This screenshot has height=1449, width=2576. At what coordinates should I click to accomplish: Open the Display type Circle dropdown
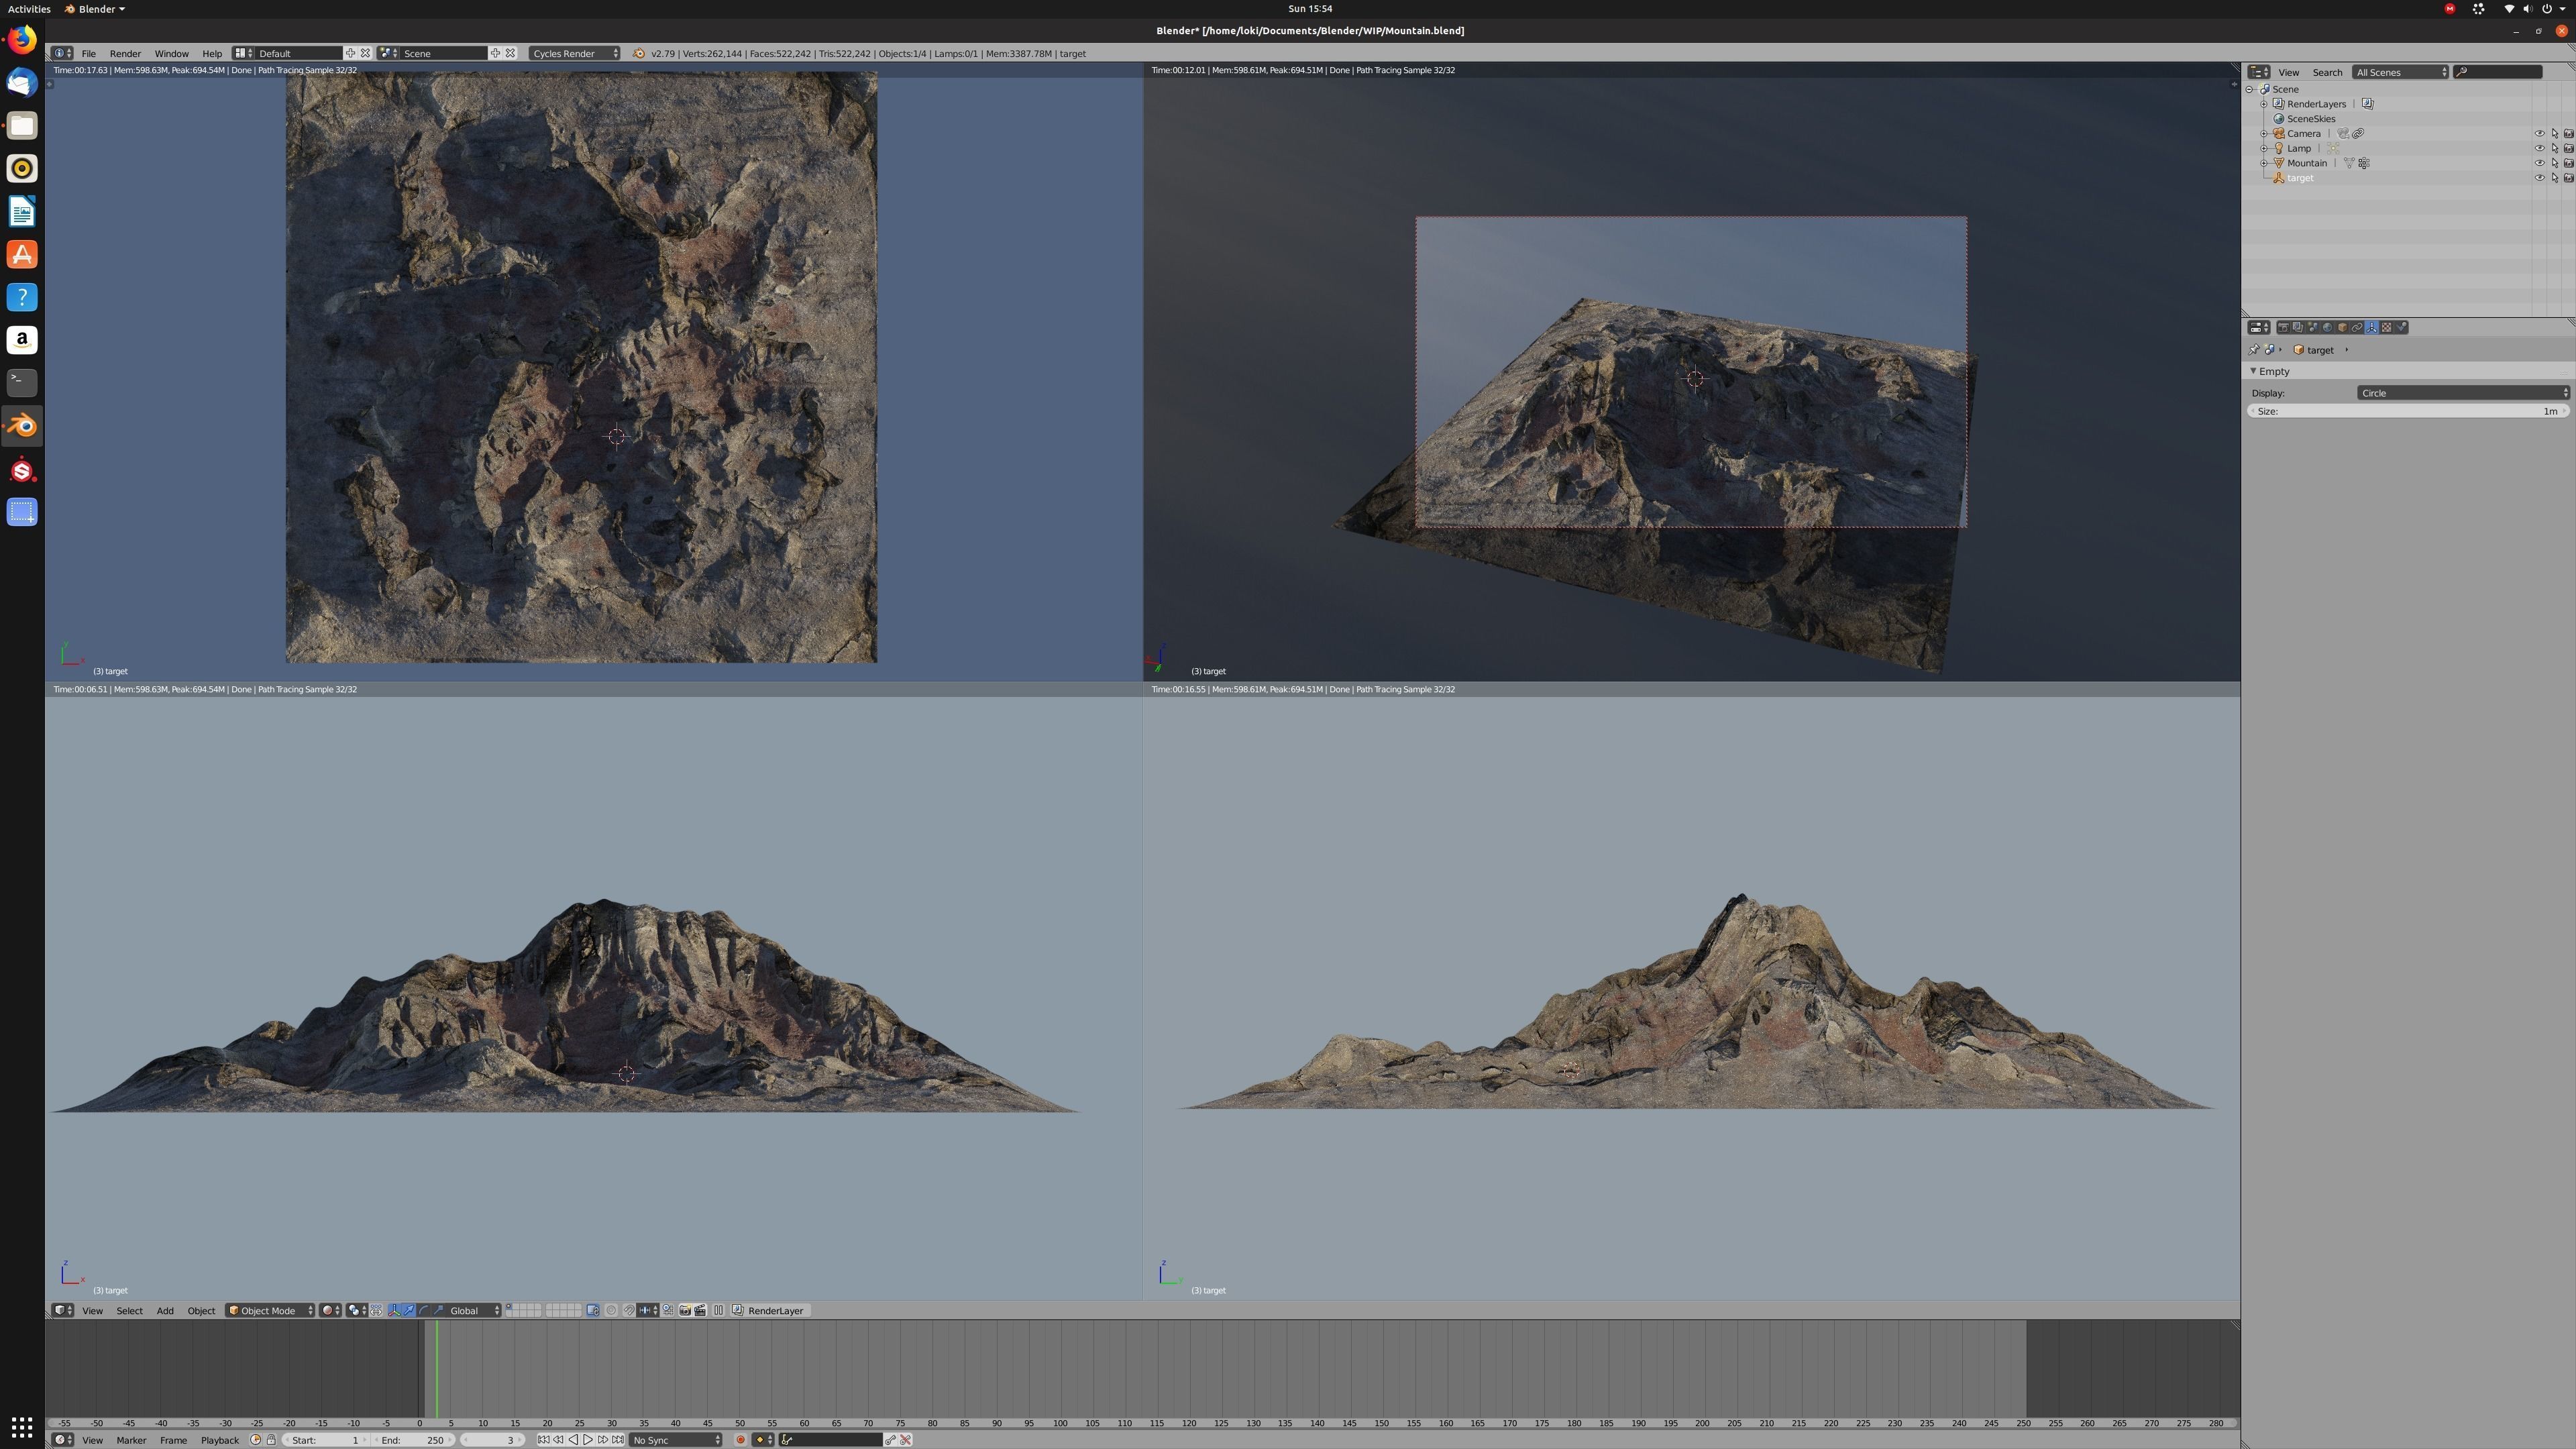[x=2463, y=393]
